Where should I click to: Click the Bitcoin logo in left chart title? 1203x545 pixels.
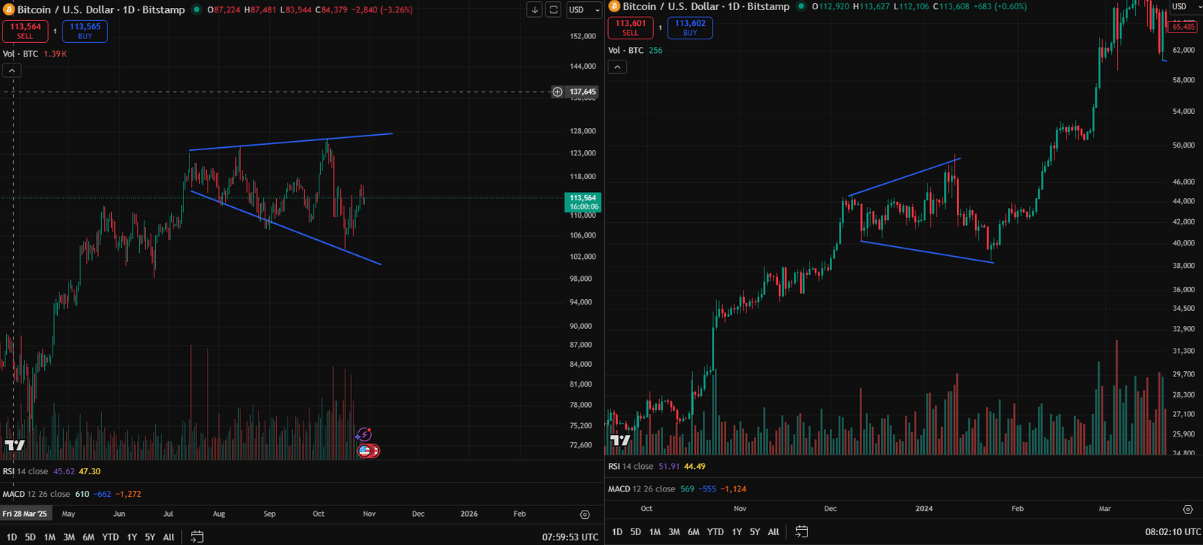coord(9,8)
